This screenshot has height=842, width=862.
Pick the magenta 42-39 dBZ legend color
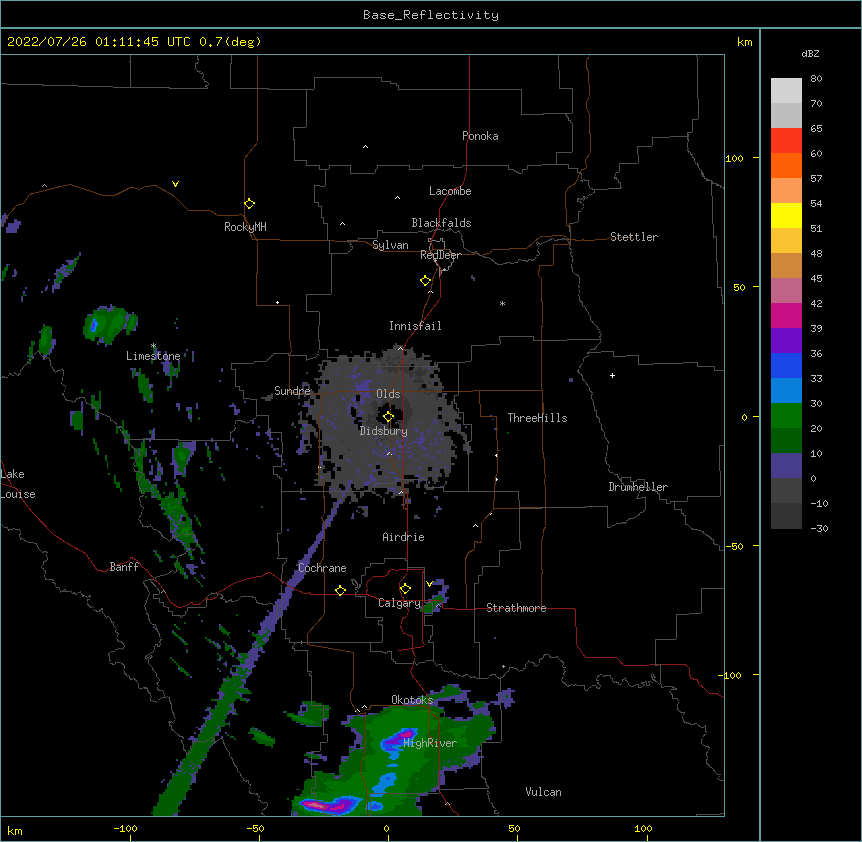pyautogui.click(x=786, y=316)
